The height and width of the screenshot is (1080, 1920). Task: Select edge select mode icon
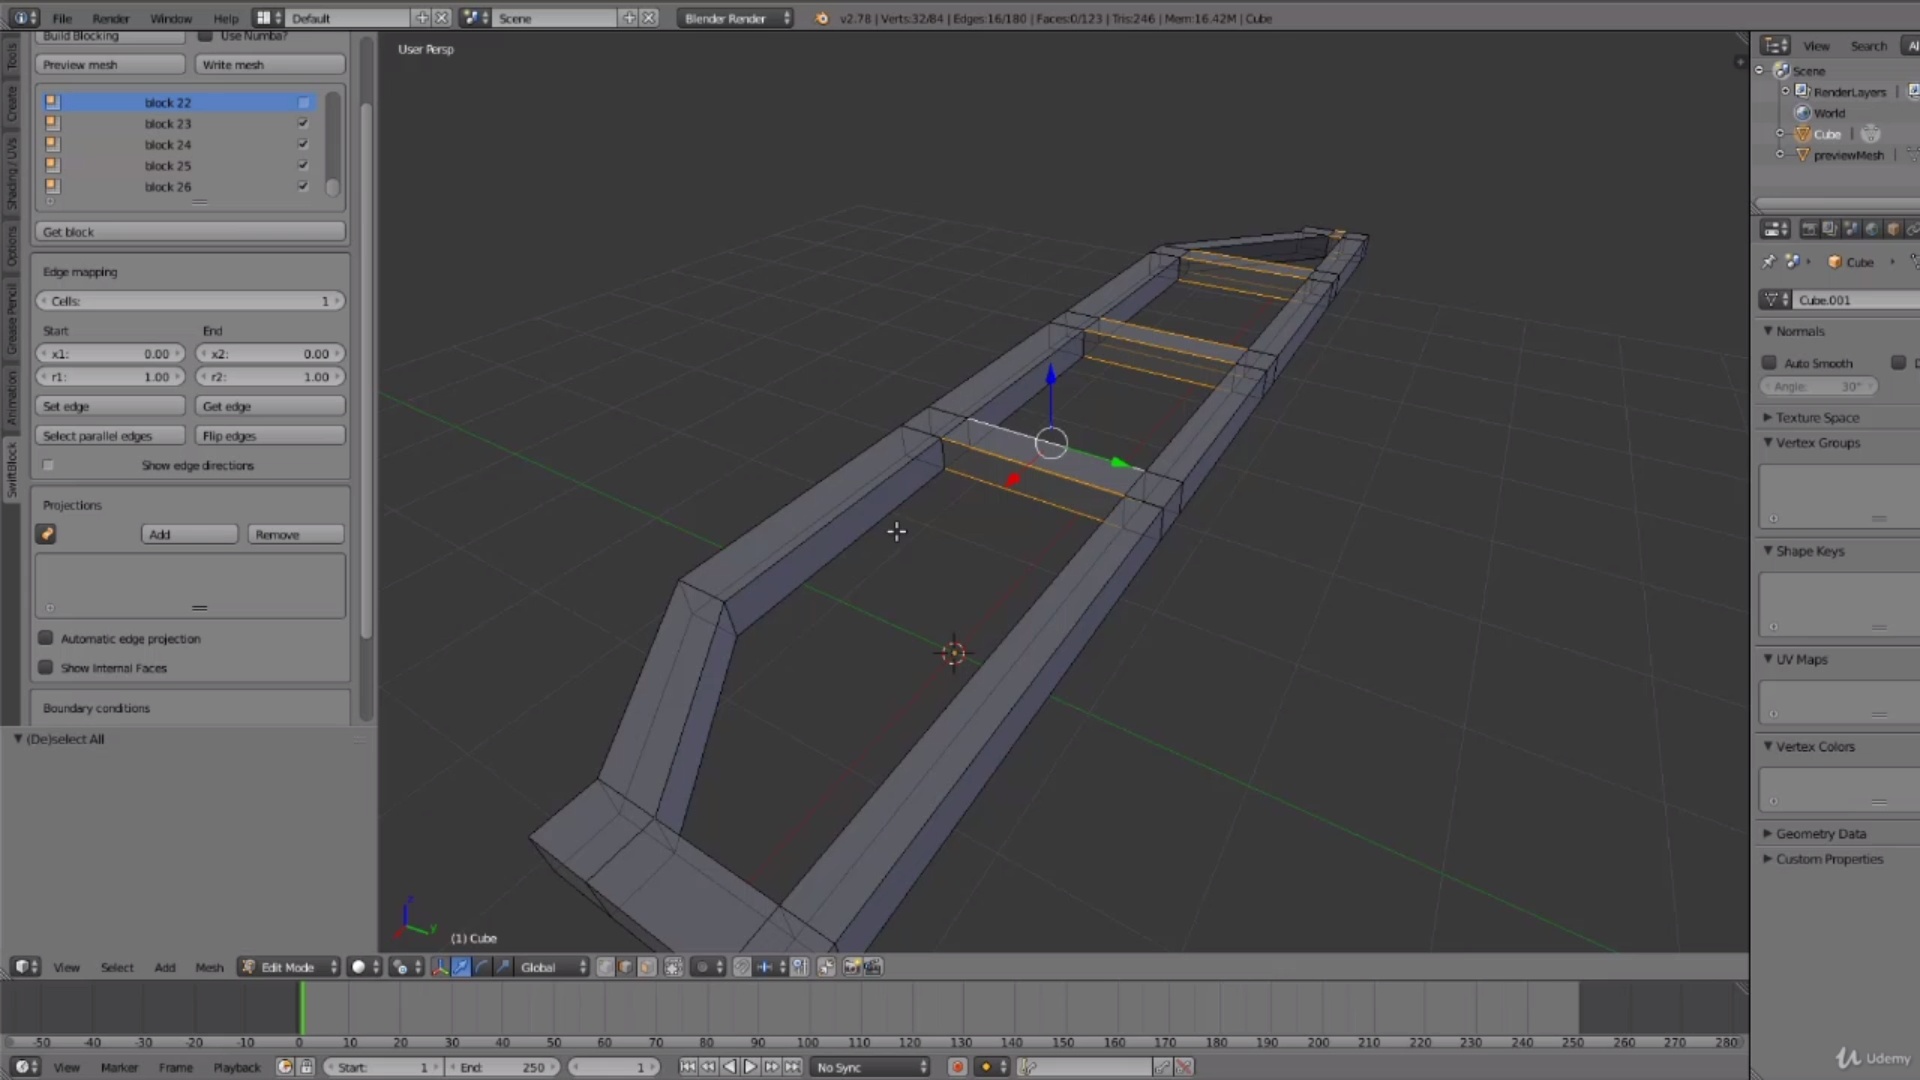625,967
